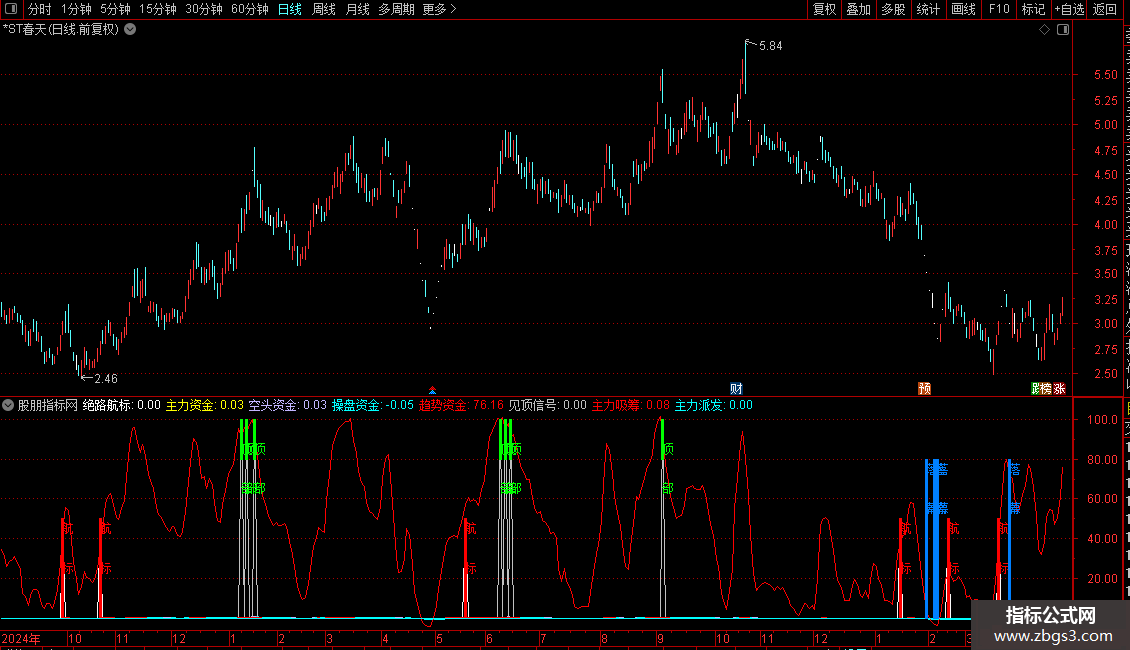Add stock via +自选 button

[x=1069, y=9]
